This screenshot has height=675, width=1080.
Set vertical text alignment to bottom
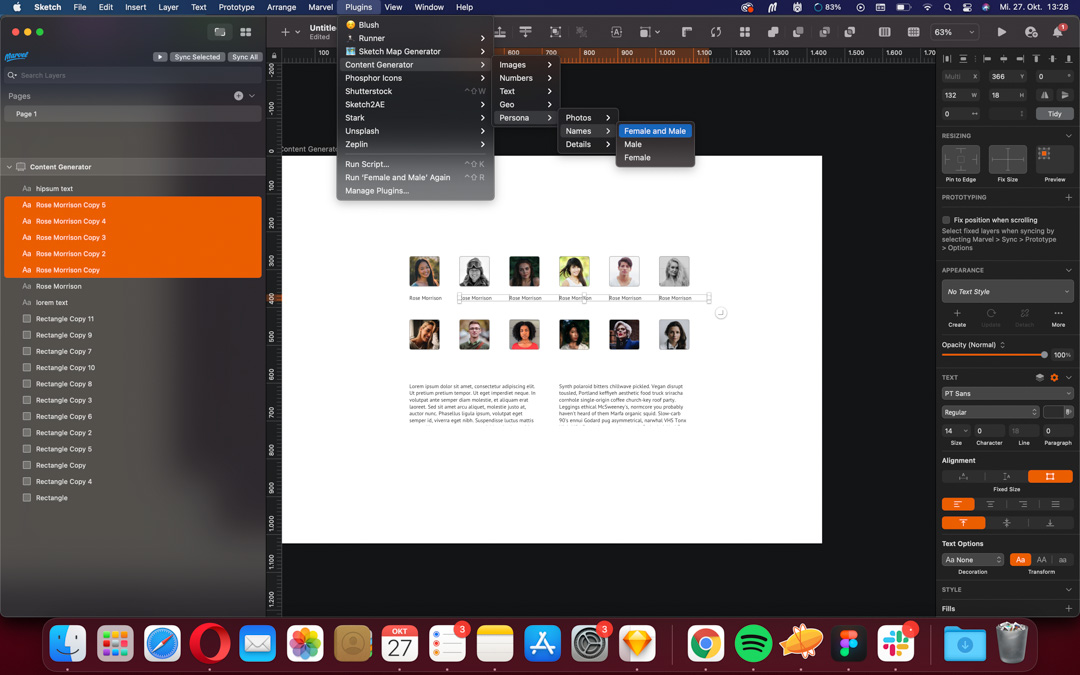[1050, 523]
